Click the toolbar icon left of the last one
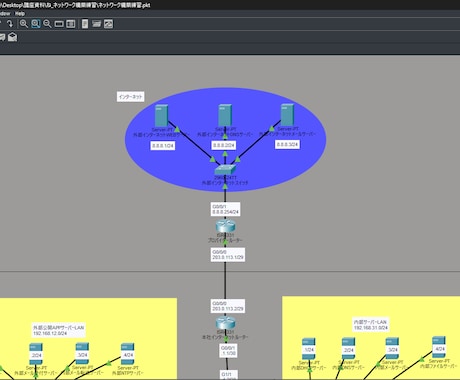460x380 pixels. 97,24
